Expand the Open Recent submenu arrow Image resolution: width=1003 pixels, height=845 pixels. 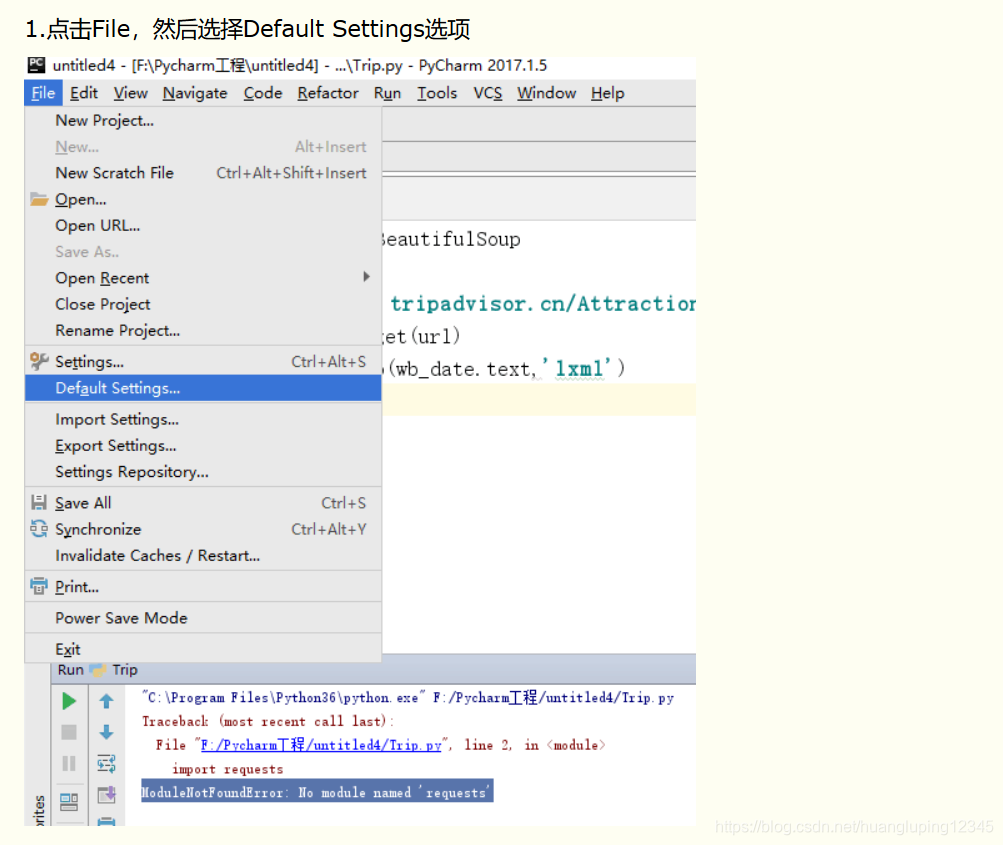tap(367, 277)
